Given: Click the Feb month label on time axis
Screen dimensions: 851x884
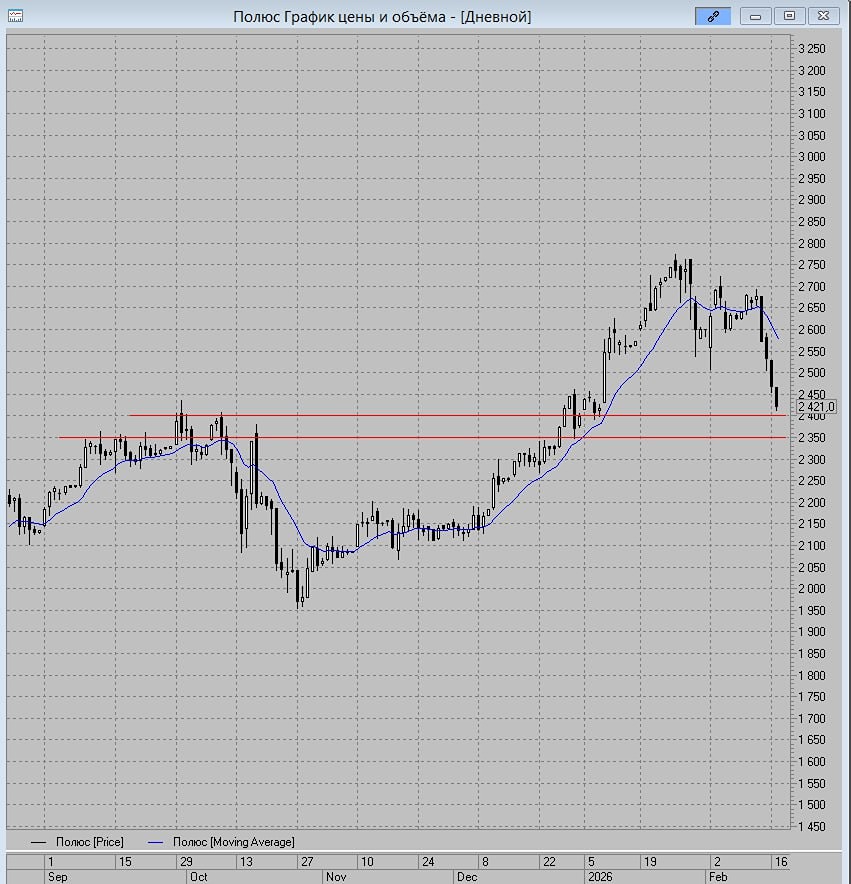Looking at the screenshot, I should point(718,877).
